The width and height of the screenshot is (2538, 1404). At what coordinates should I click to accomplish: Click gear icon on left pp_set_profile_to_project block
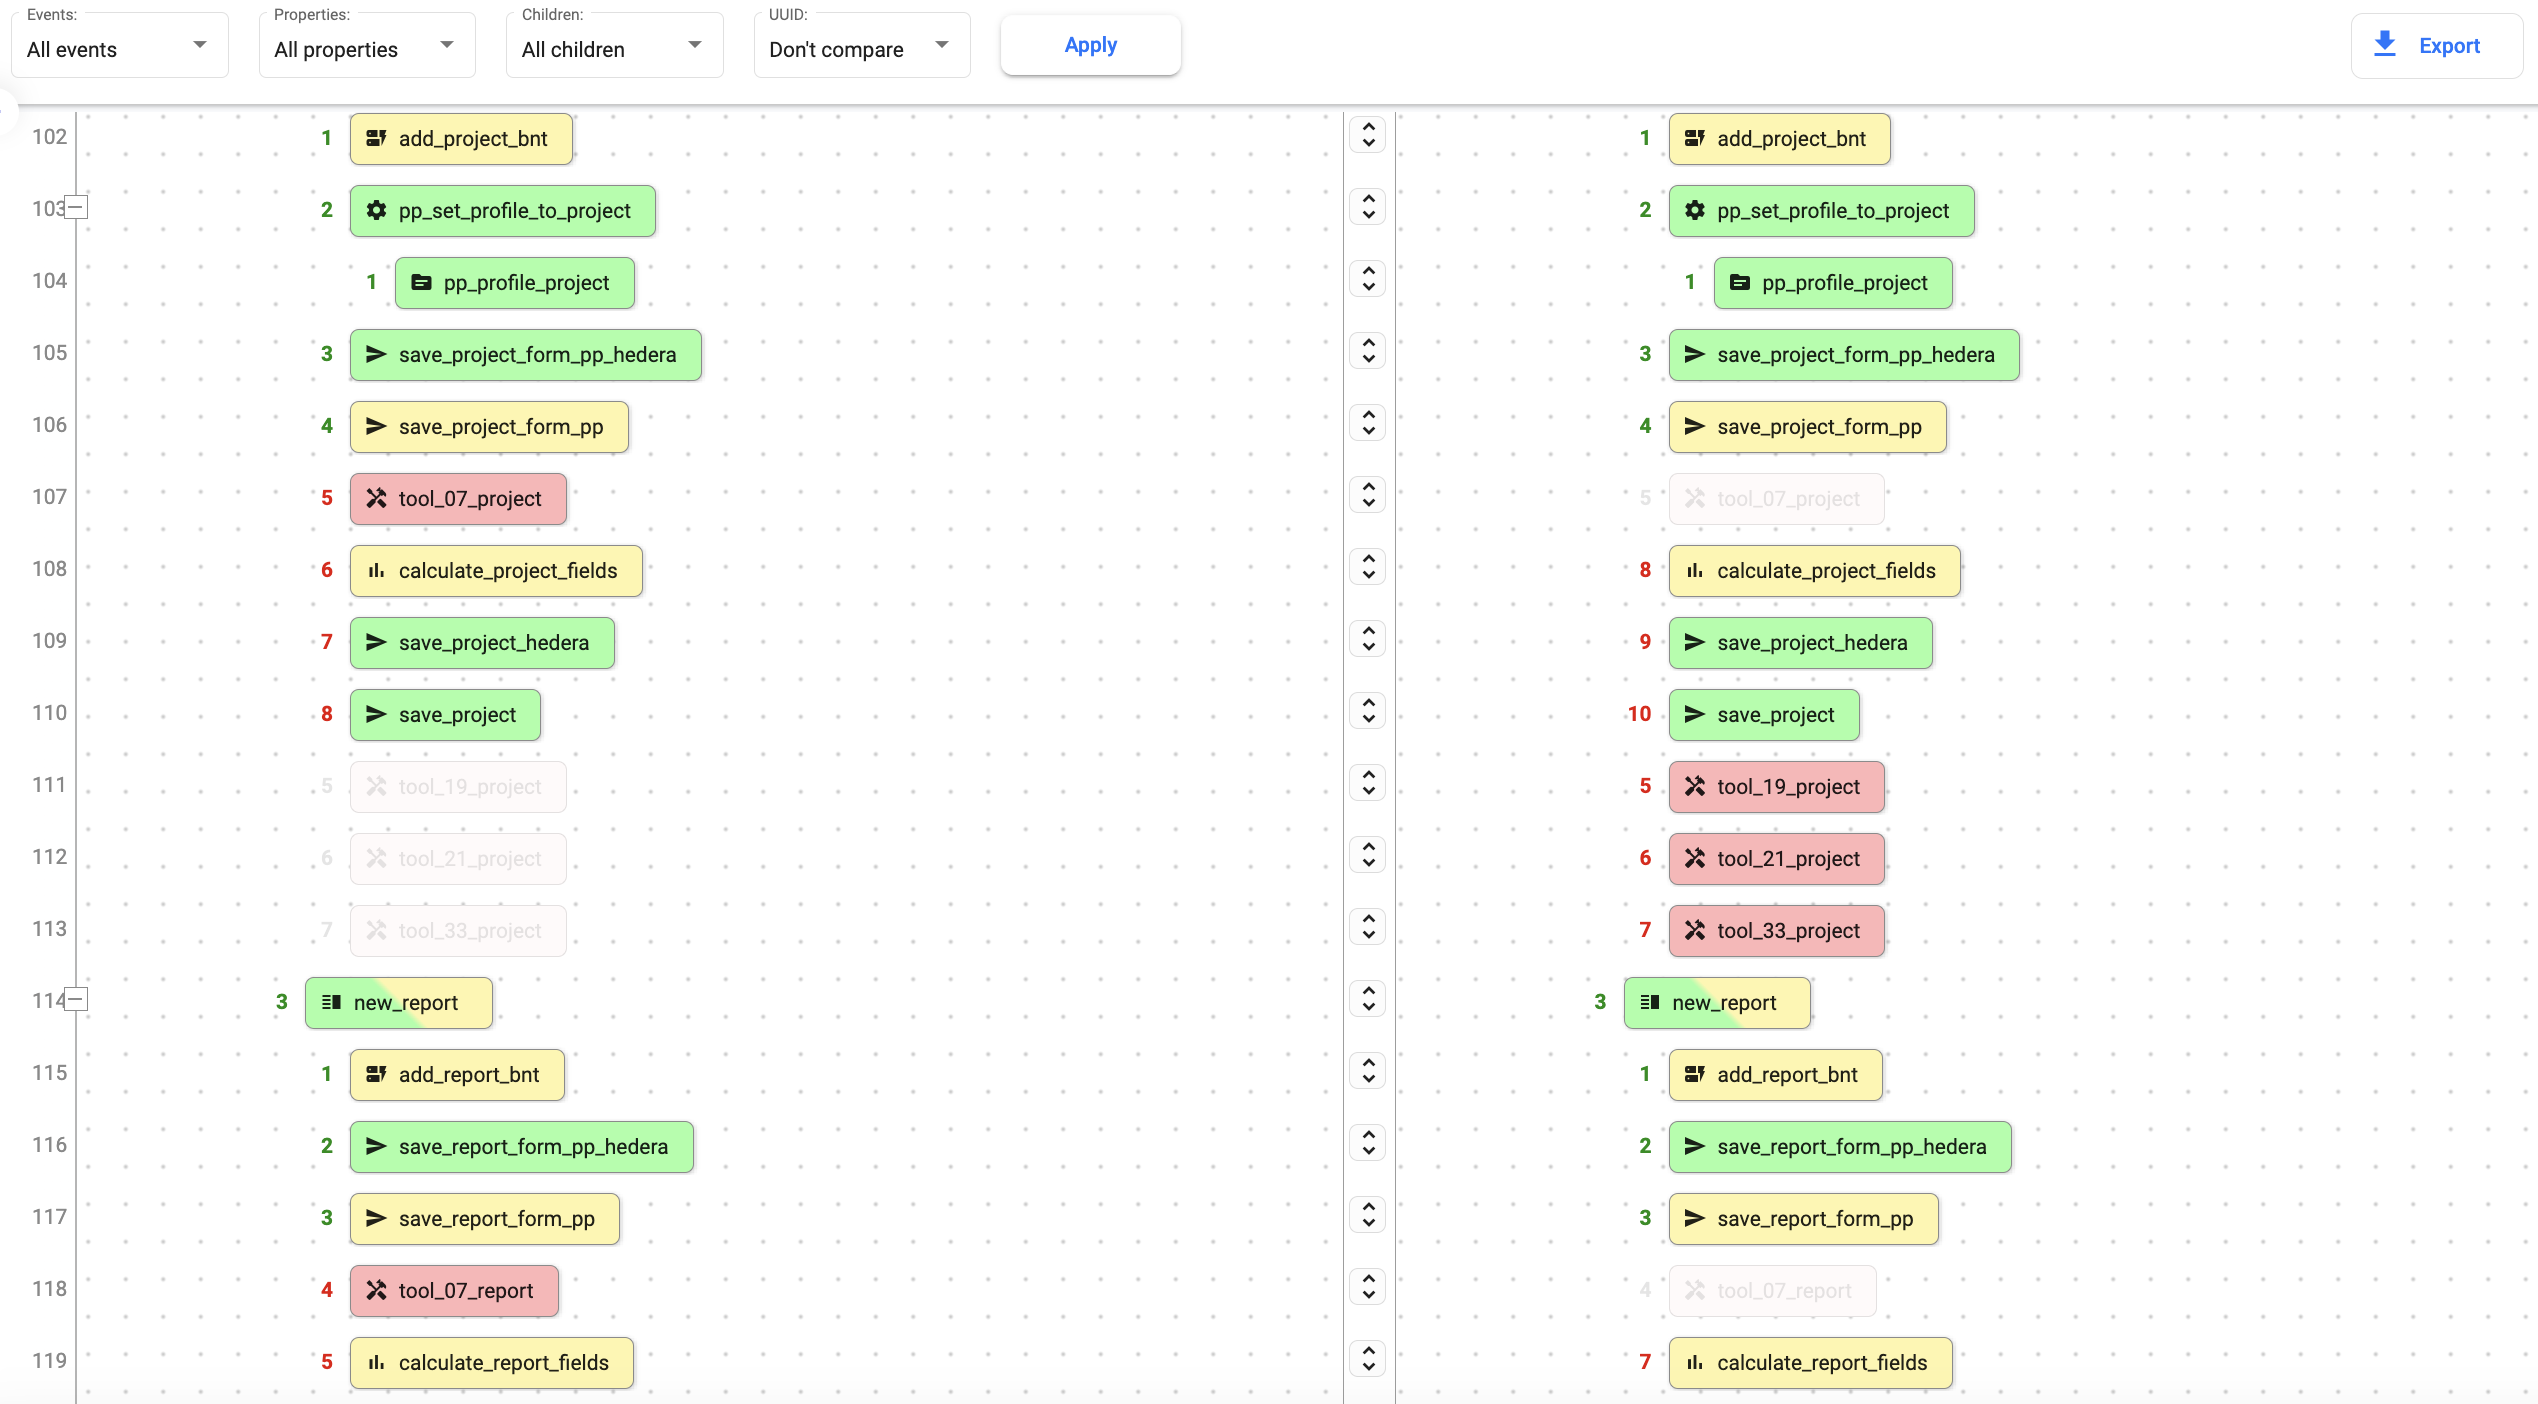point(376,211)
